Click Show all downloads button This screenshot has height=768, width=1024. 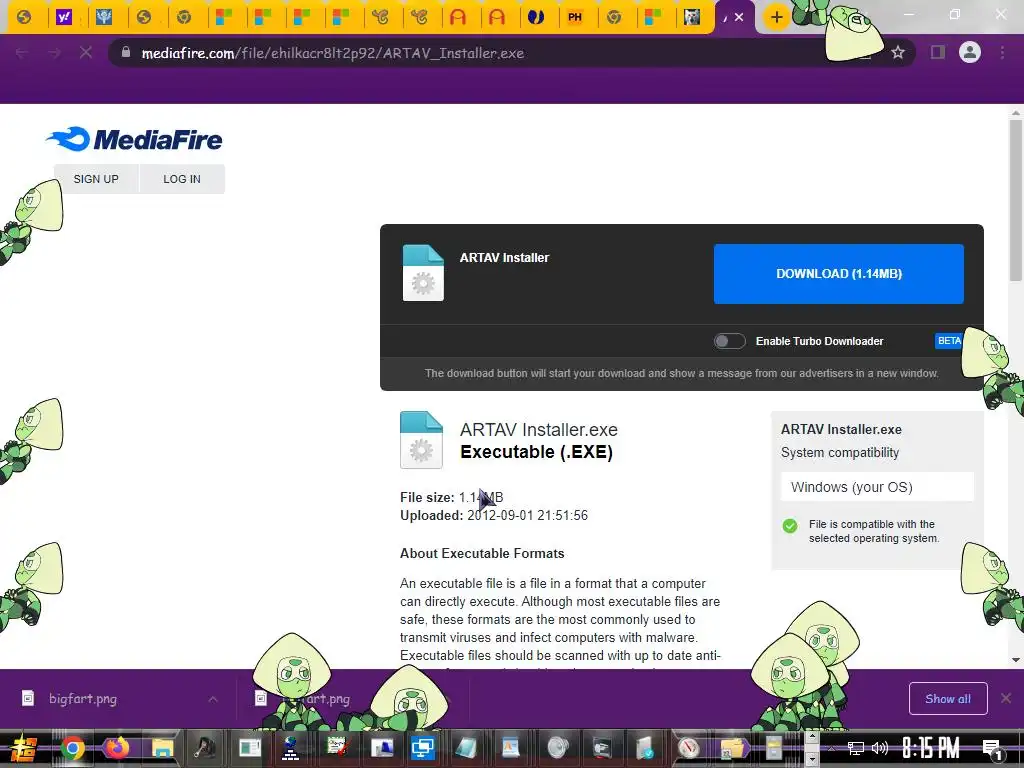pos(948,699)
